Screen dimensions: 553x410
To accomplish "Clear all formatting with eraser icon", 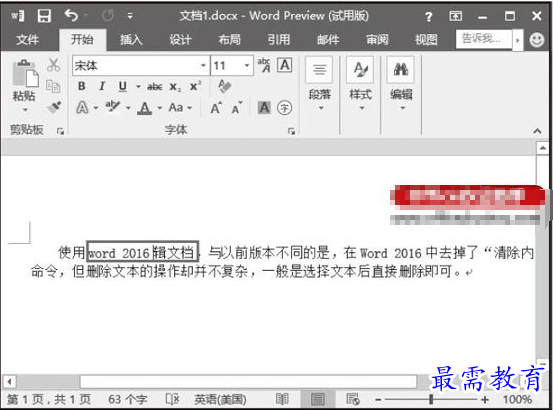I will (x=225, y=86).
